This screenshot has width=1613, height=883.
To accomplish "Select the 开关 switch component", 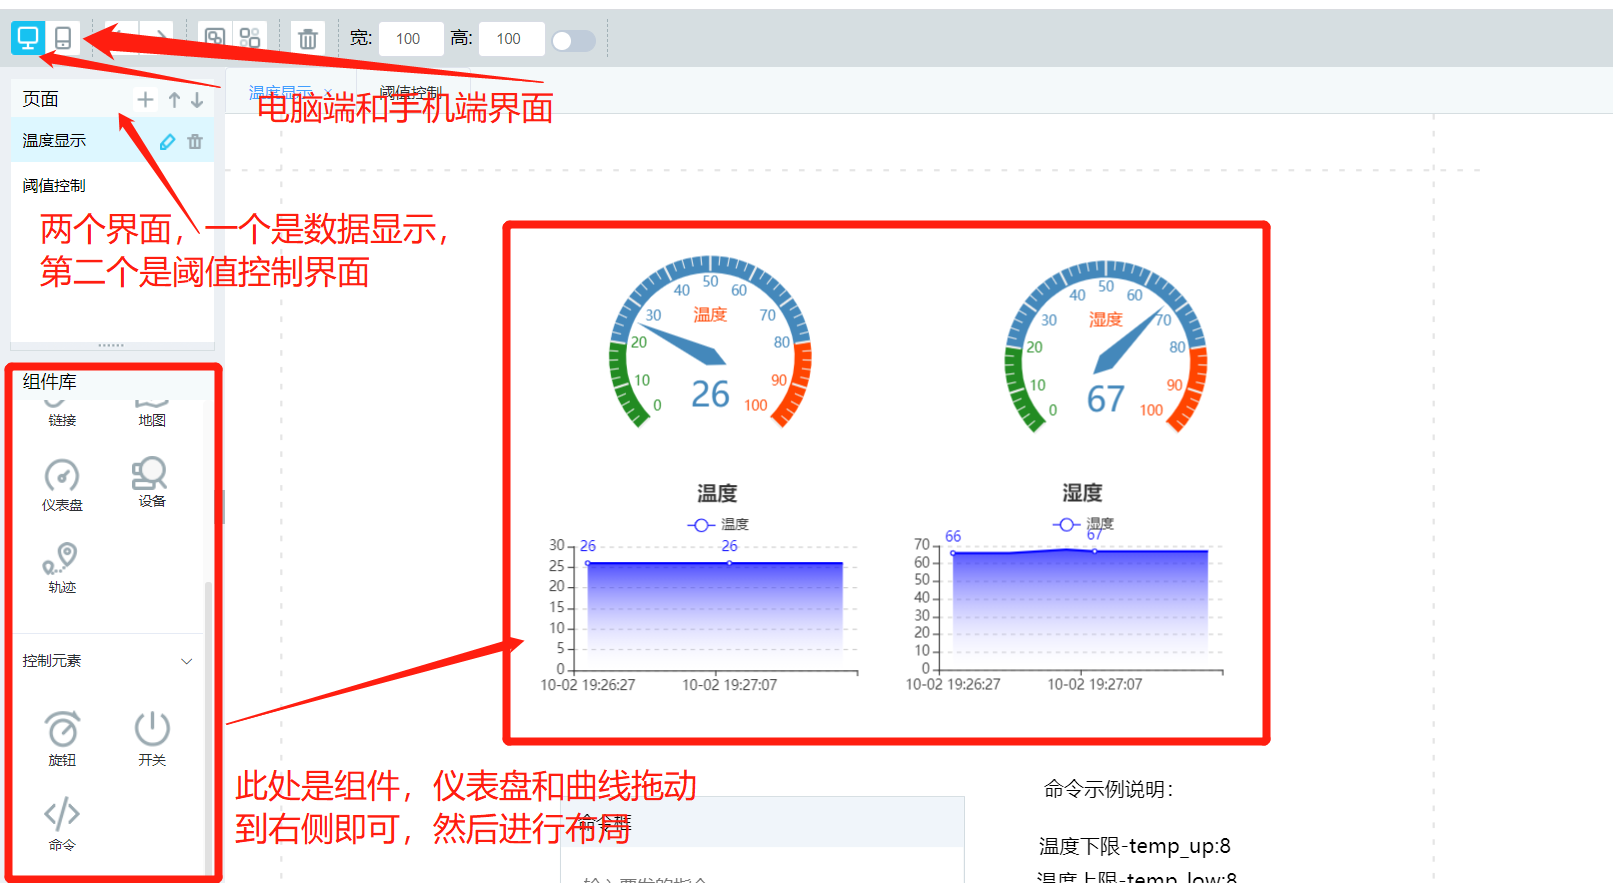I will [x=152, y=738].
